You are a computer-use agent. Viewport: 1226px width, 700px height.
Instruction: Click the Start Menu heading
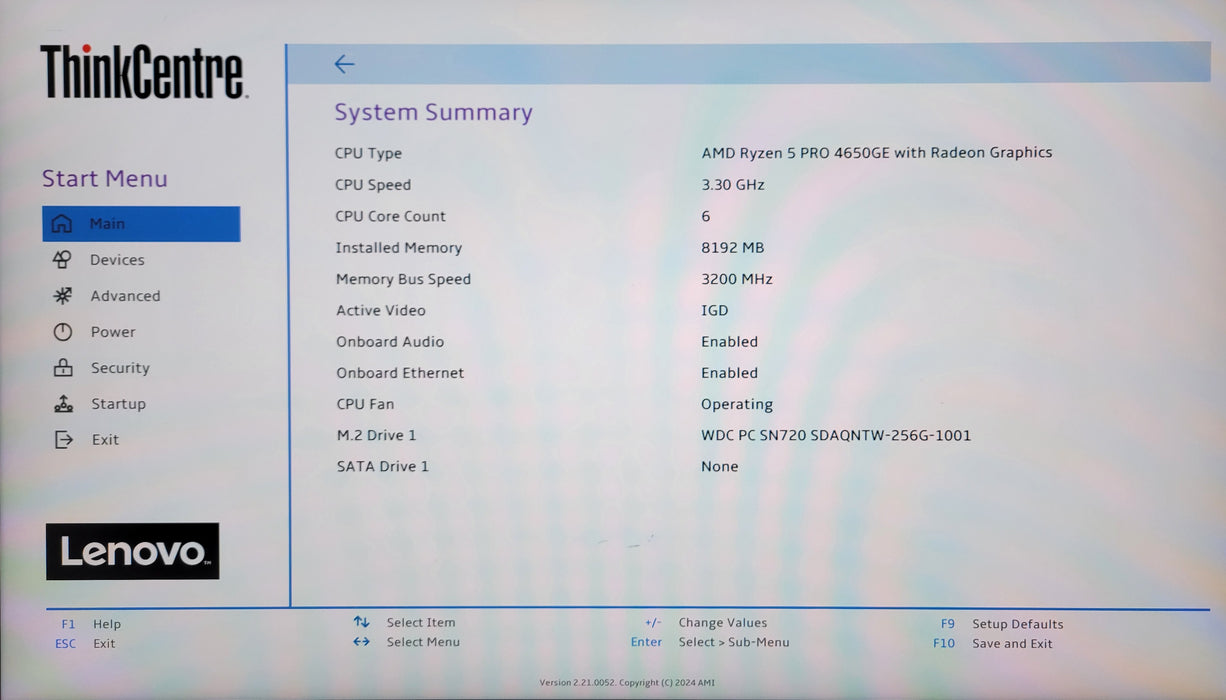point(105,179)
